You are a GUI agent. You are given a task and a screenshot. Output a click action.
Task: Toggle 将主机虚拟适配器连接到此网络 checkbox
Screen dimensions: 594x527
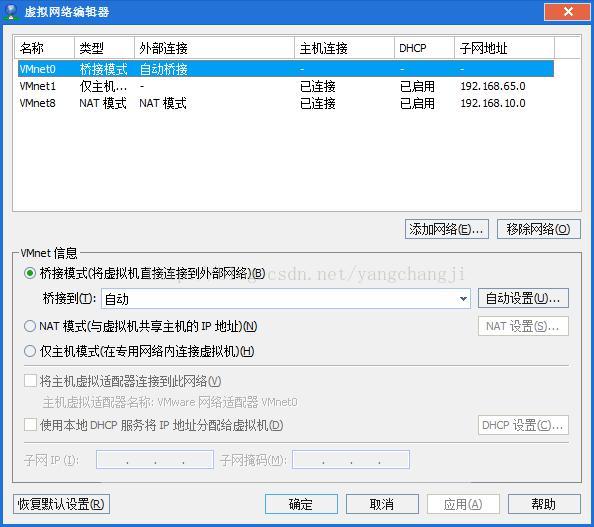click(30, 380)
